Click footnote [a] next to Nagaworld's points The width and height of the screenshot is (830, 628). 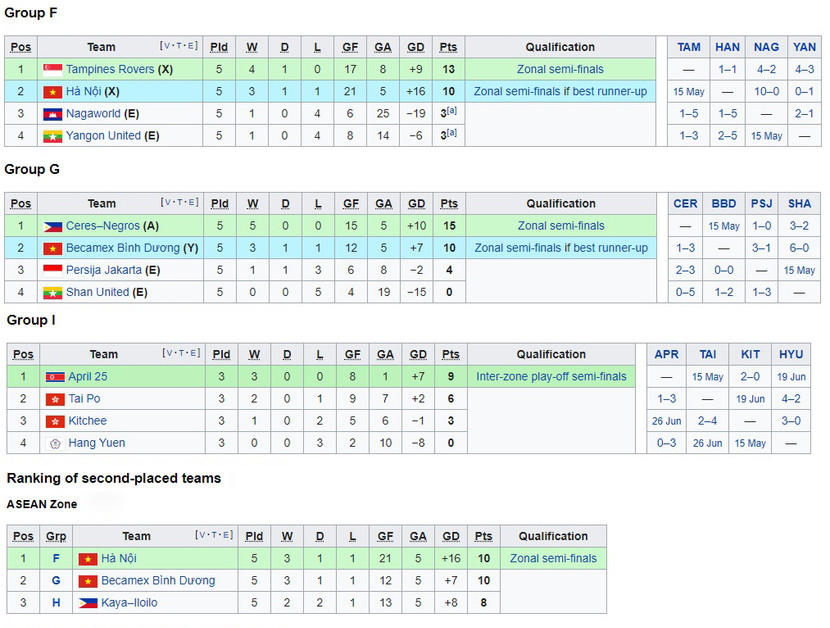click(x=452, y=111)
